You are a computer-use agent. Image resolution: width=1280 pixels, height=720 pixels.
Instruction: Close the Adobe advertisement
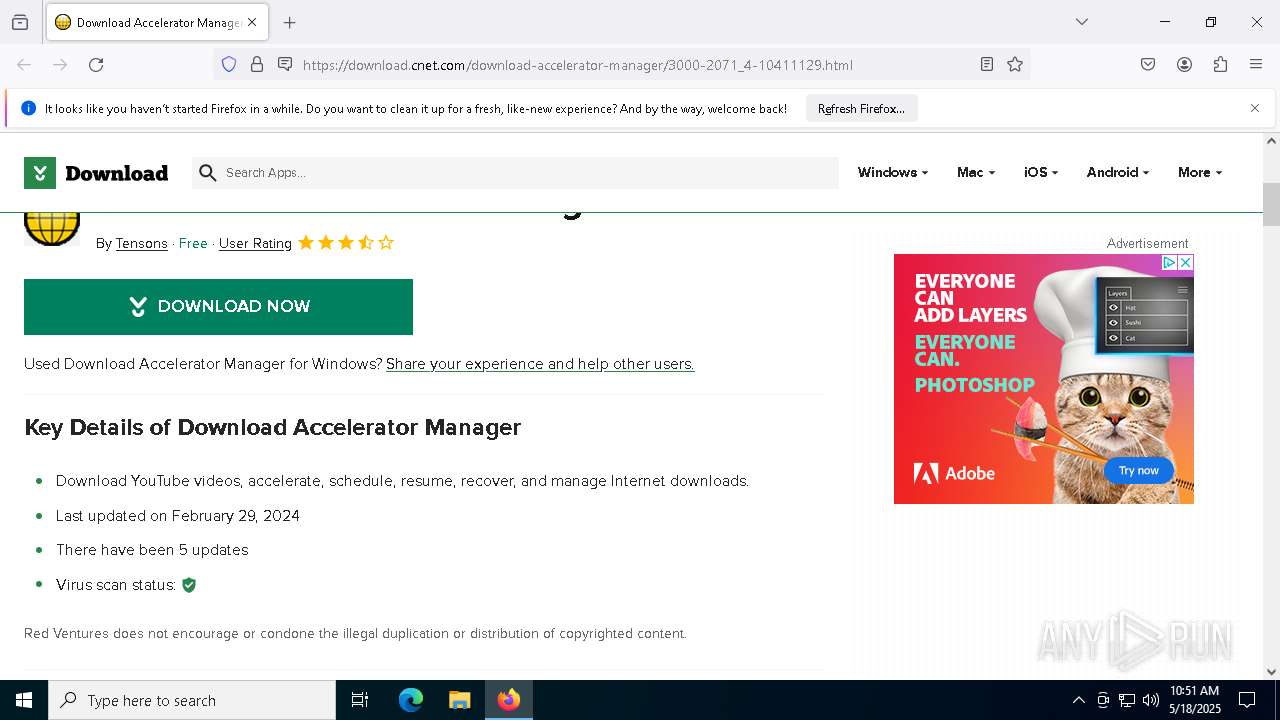pyautogui.click(x=1185, y=262)
